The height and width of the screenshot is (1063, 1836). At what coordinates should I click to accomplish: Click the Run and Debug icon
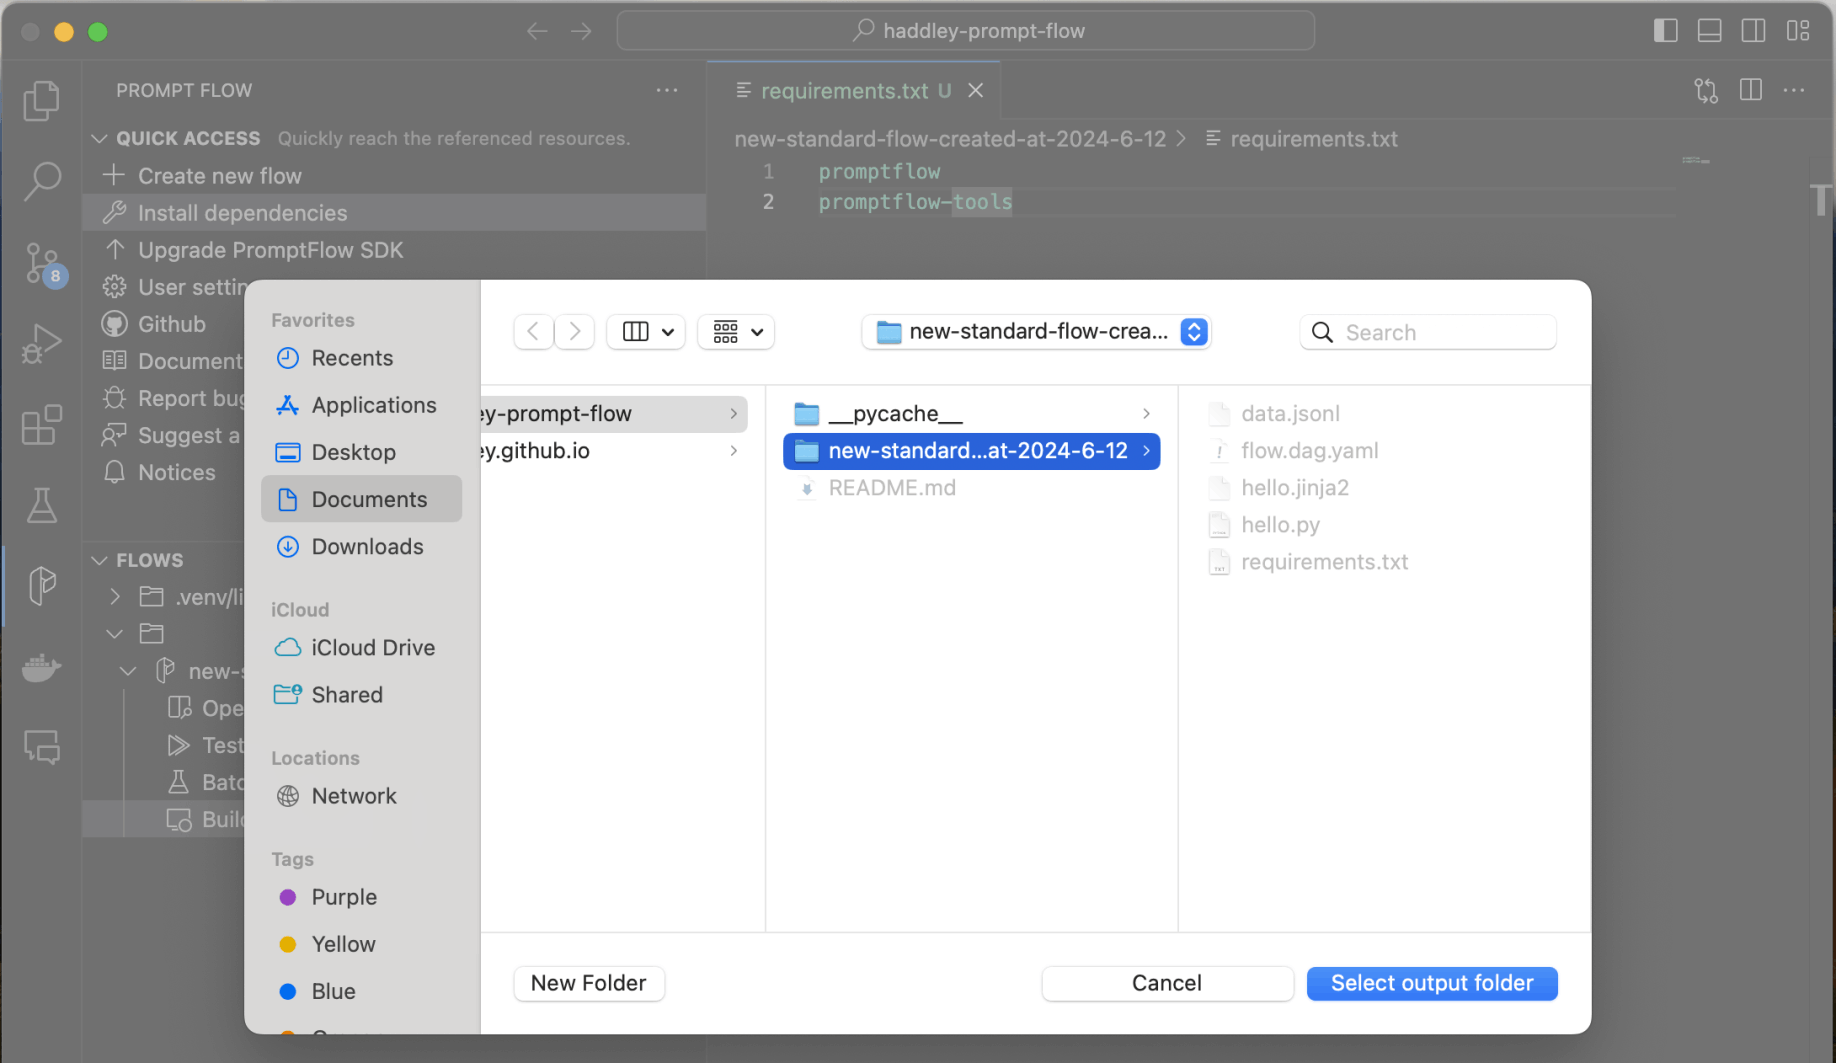[41, 344]
